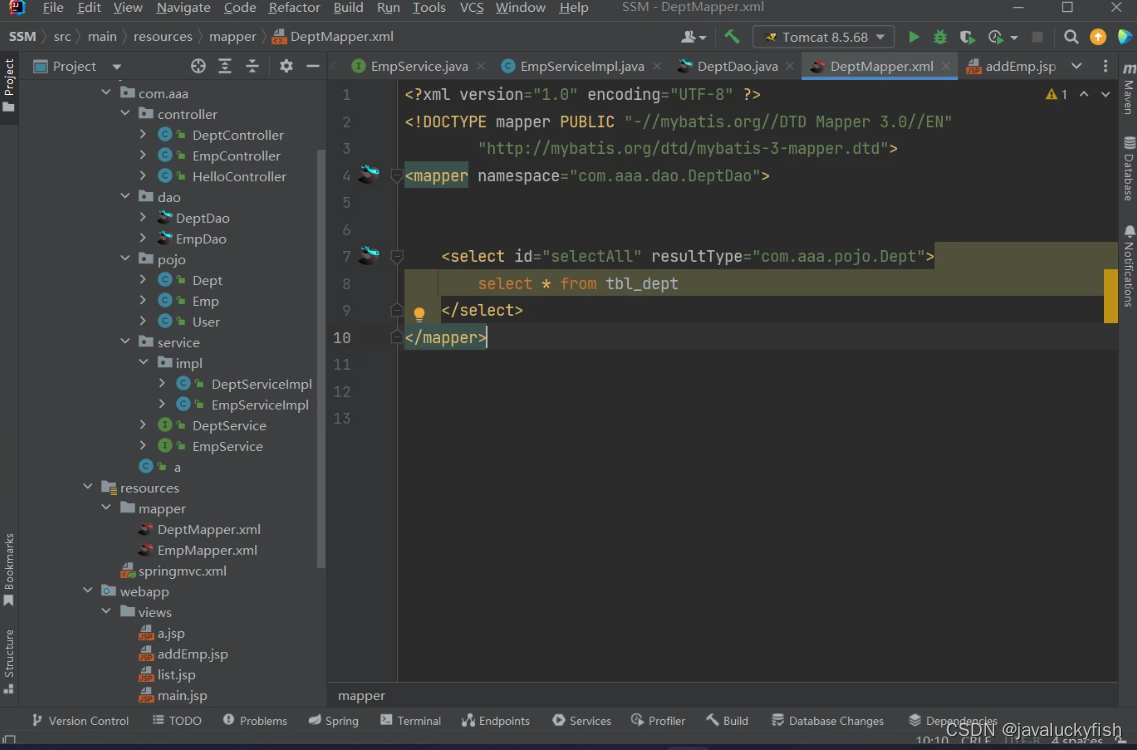This screenshot has width=1137, height=750.
Task: Click the MyBatis gutter icon beside line 7
Action: 368,256
